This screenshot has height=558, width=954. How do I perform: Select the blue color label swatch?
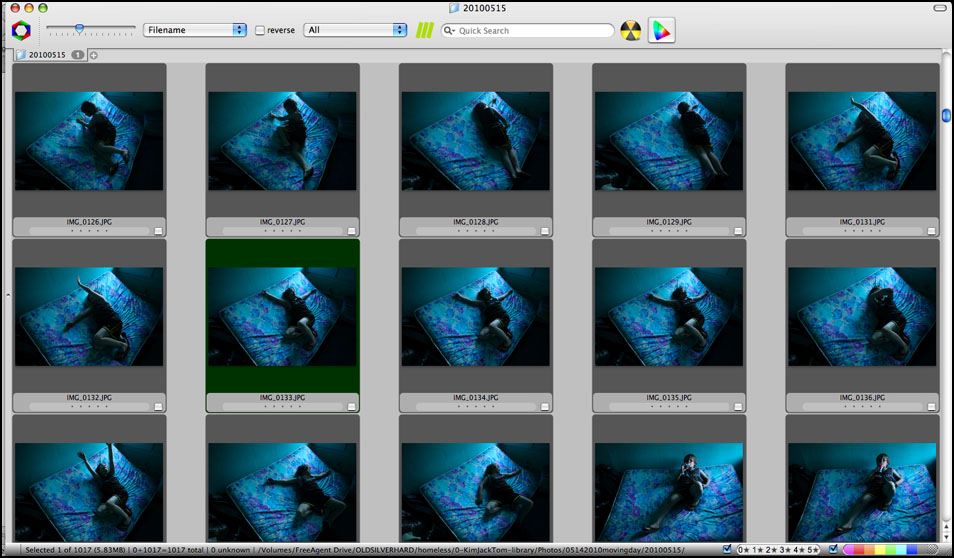coord(911,550)
